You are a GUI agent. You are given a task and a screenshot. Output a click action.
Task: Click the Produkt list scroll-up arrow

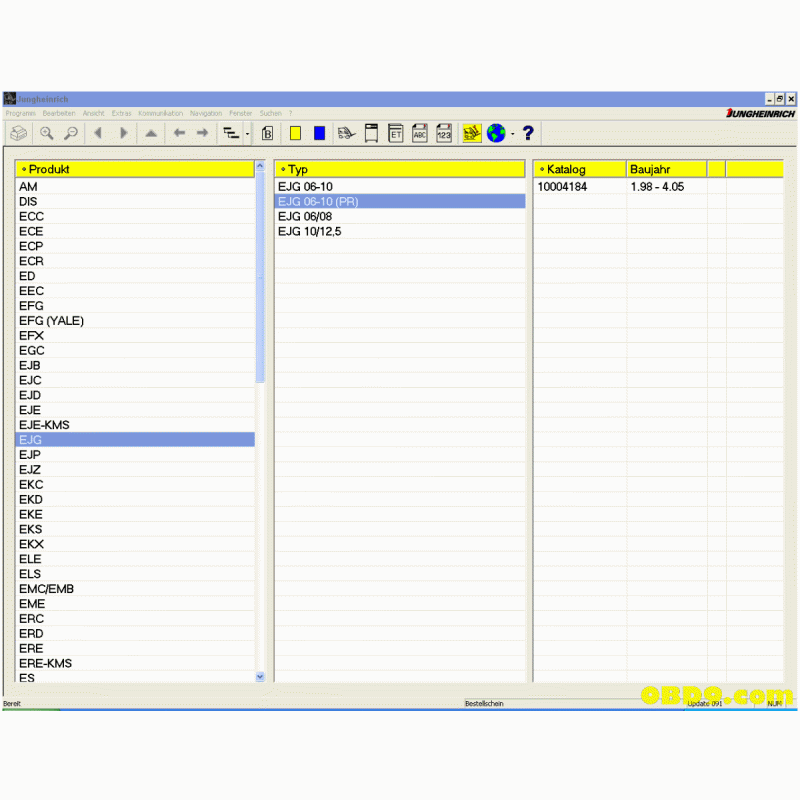coord(260,166)
